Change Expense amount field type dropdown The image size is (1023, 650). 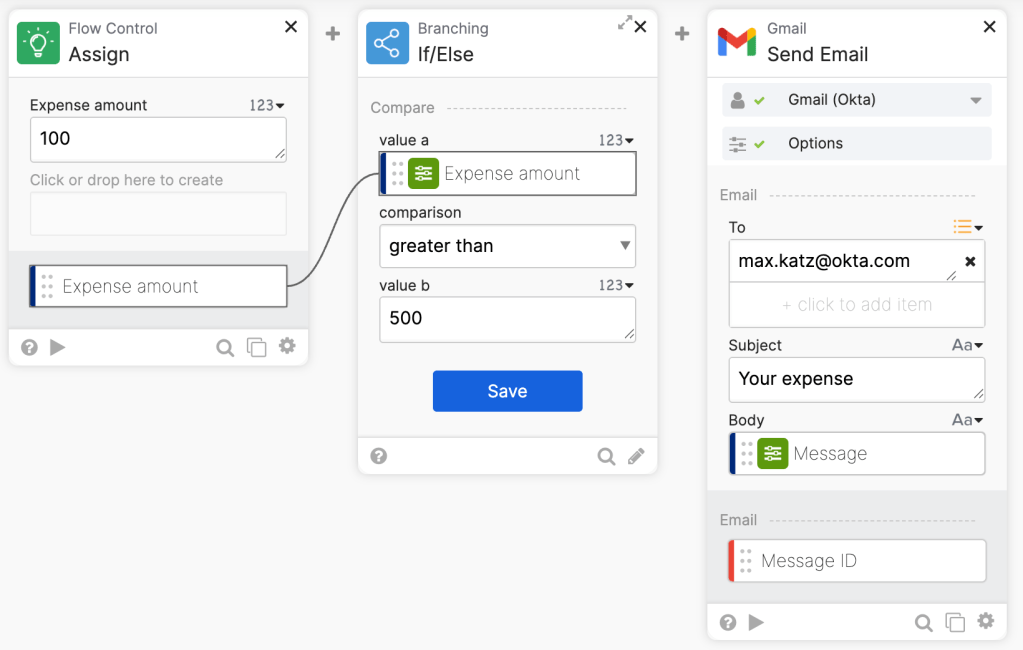click(x=267, y=105)
